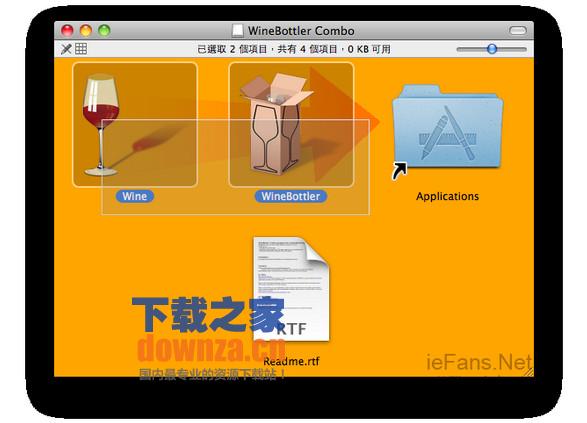Click the toolbar toggle pill button

tap(518, 30)
